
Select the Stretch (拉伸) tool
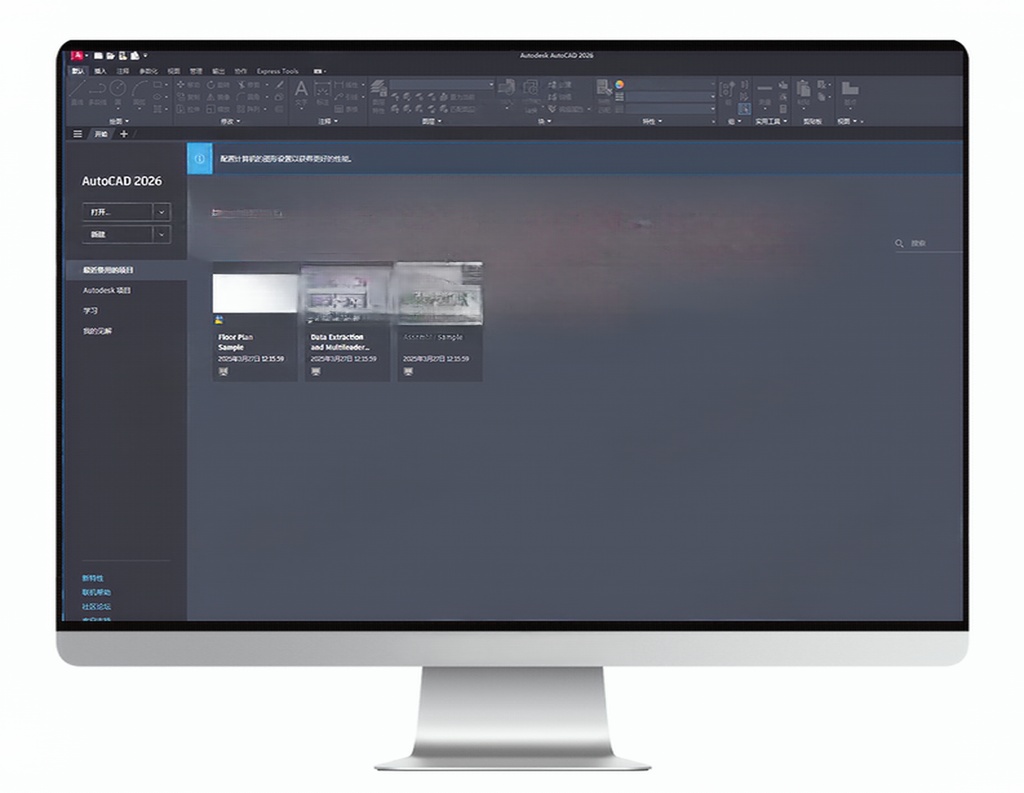click(189, 109)
